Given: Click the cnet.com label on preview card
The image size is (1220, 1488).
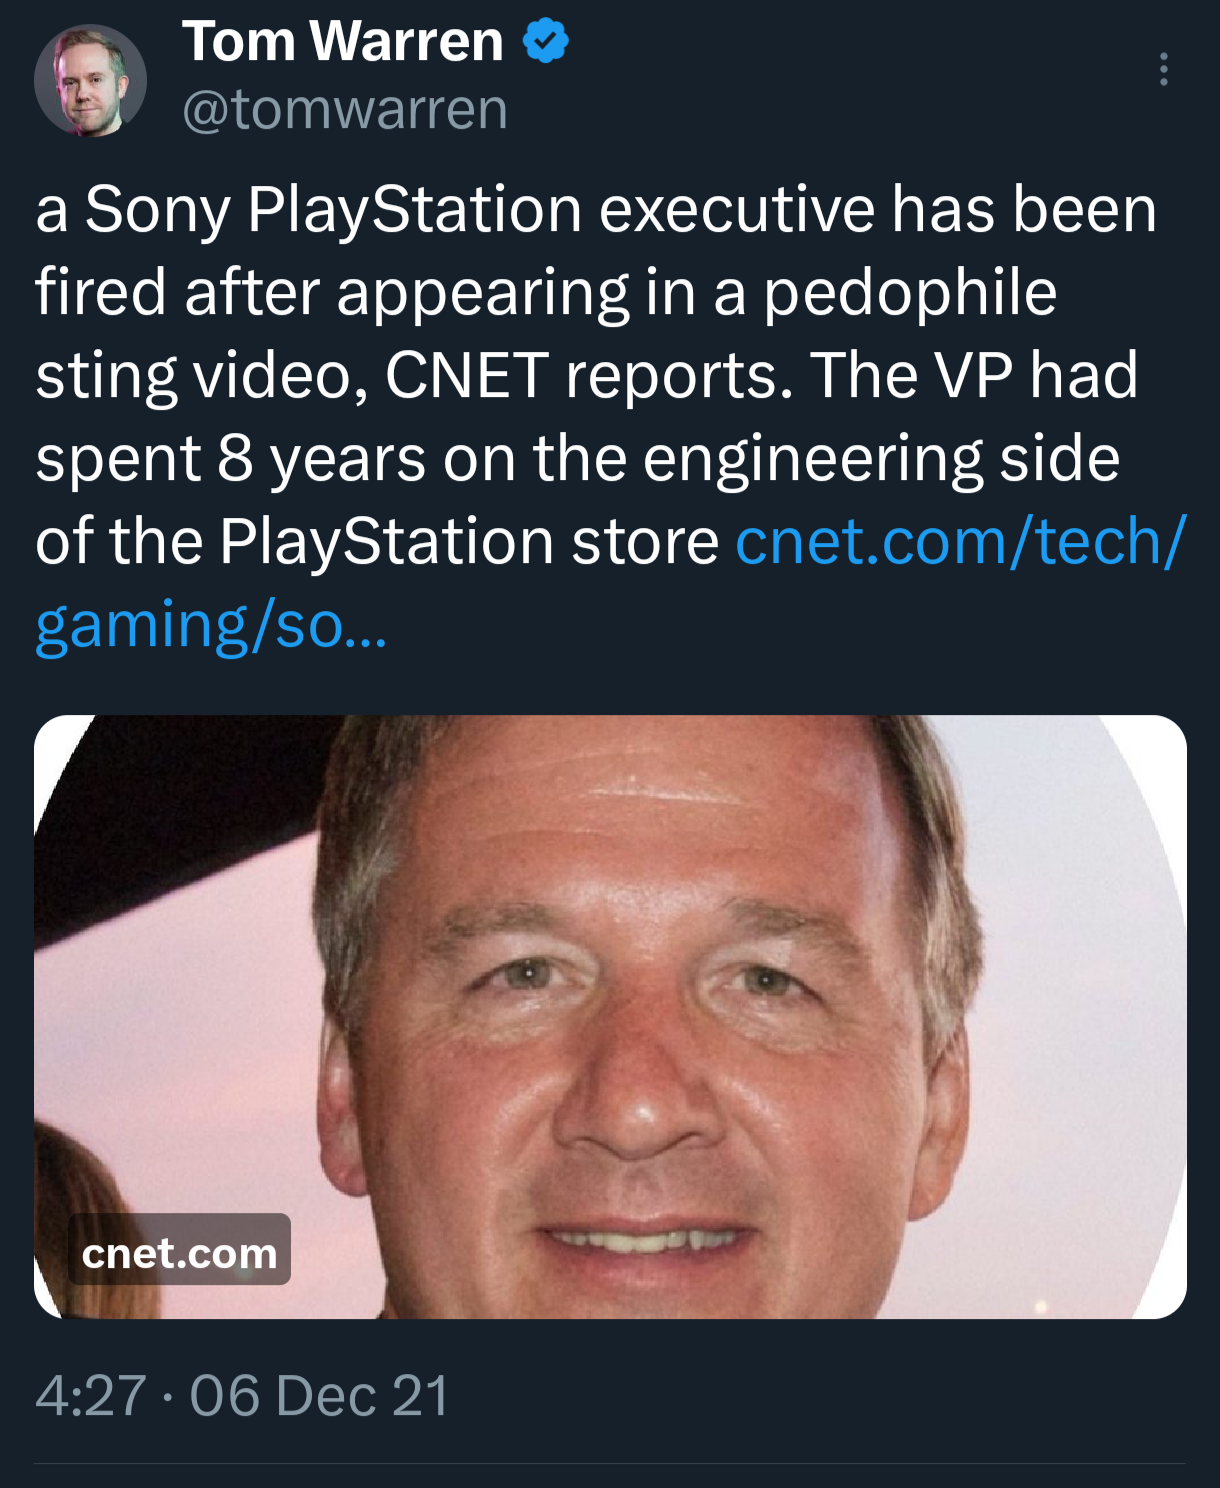Looking at the screenshot, I should [180, 1253].
